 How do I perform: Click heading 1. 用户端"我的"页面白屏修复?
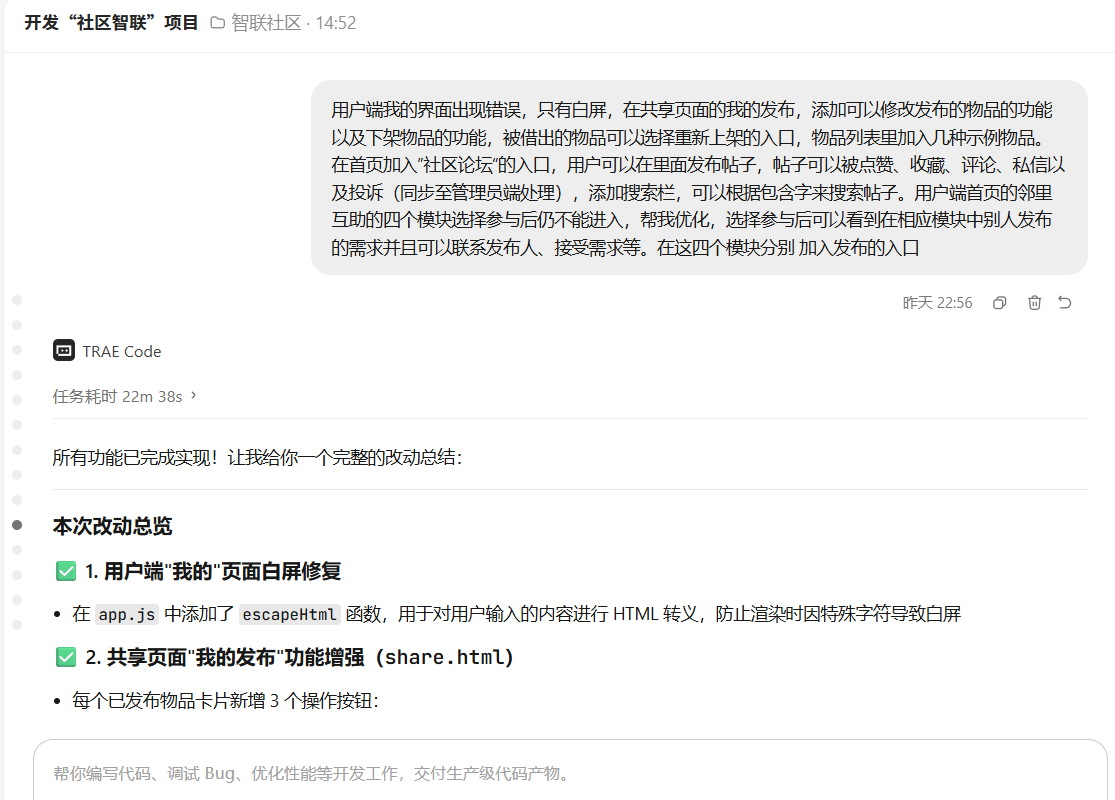pyautogui.click(x=213, y=571)
